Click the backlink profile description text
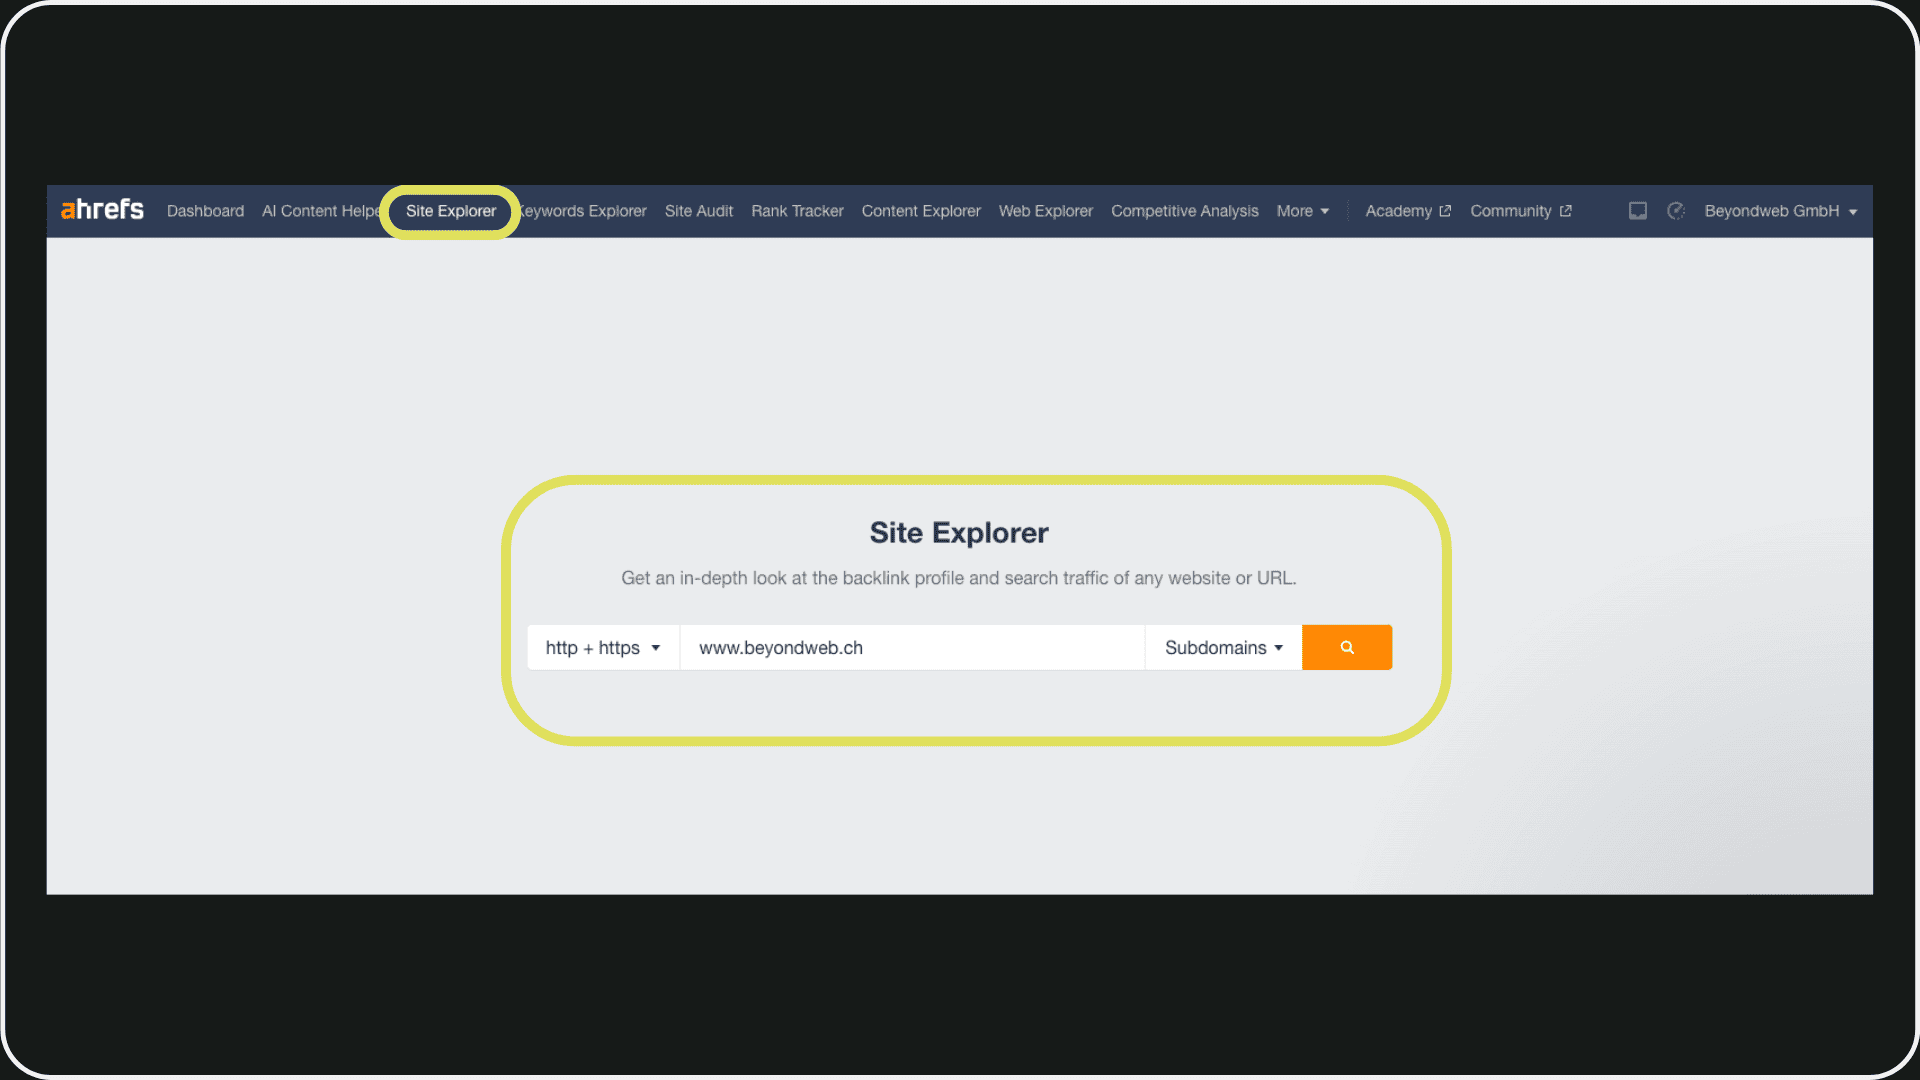The width and height of the screenshot is (1920, 1080). click(x=959, y=578)
